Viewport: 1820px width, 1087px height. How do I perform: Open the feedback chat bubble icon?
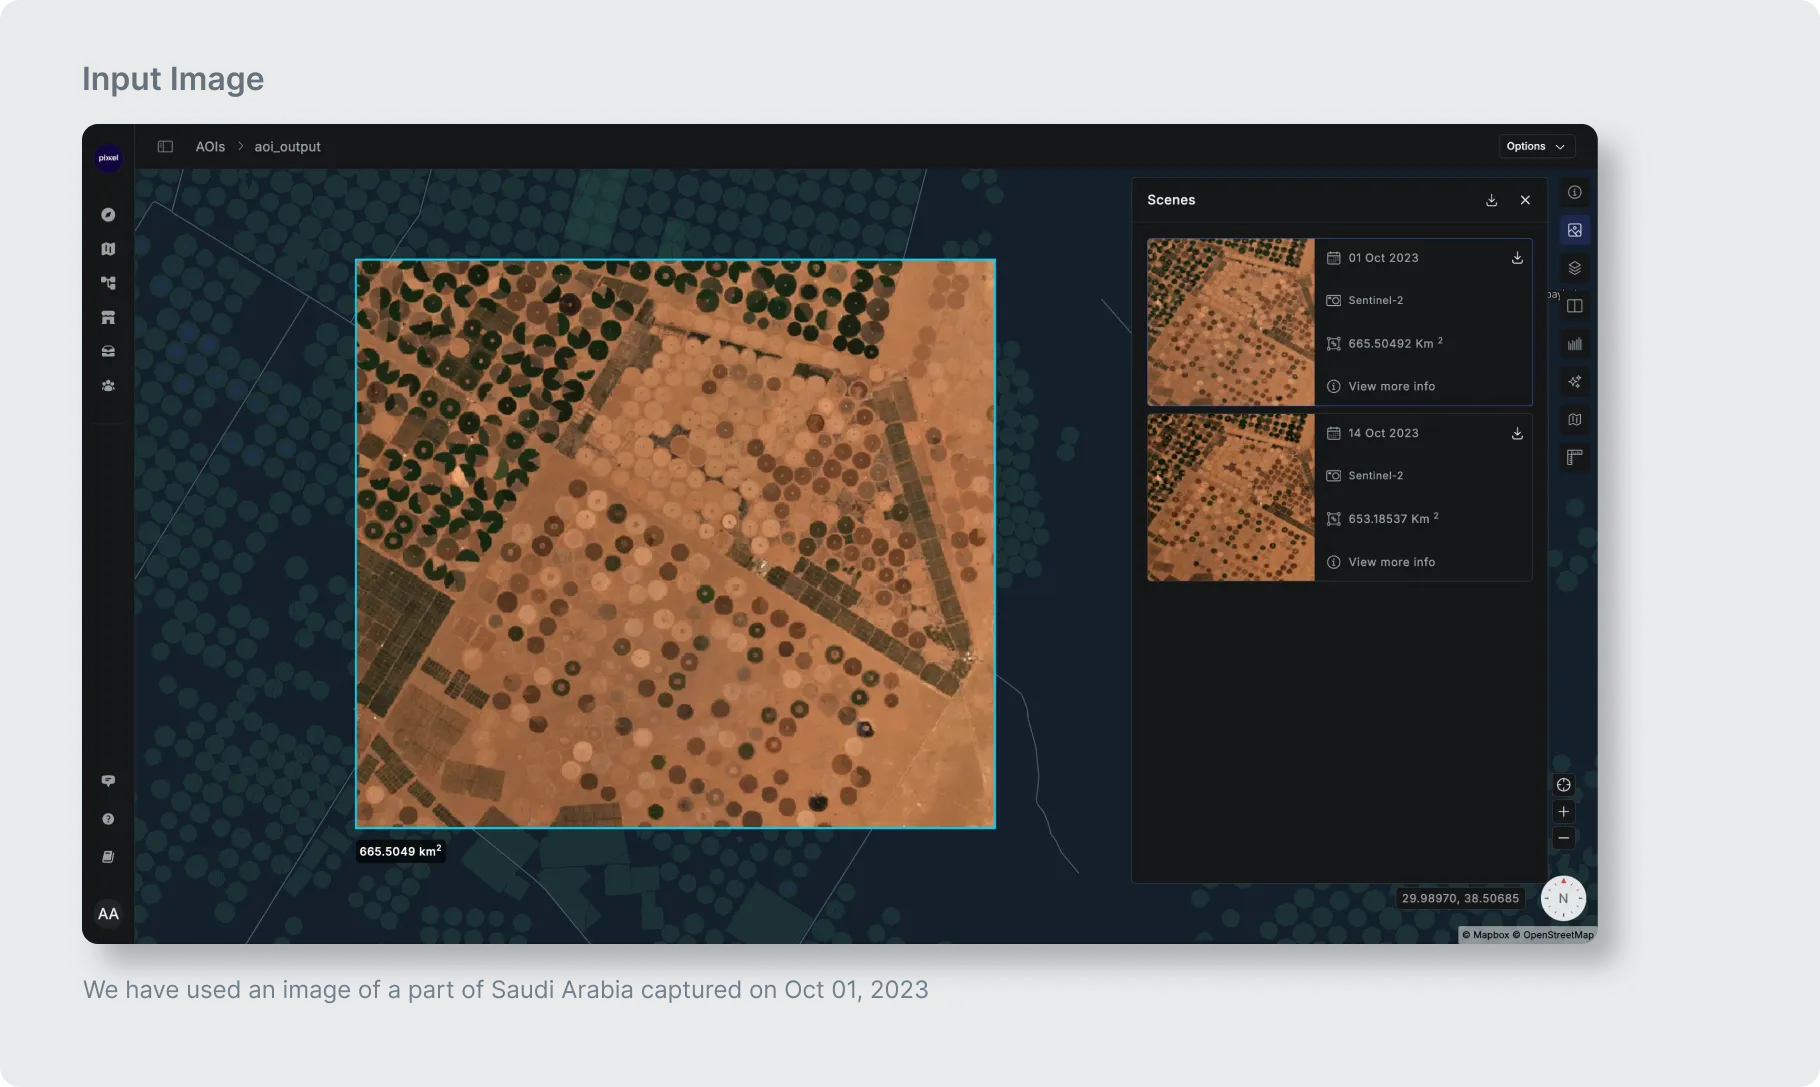click(x=108, y=781)
